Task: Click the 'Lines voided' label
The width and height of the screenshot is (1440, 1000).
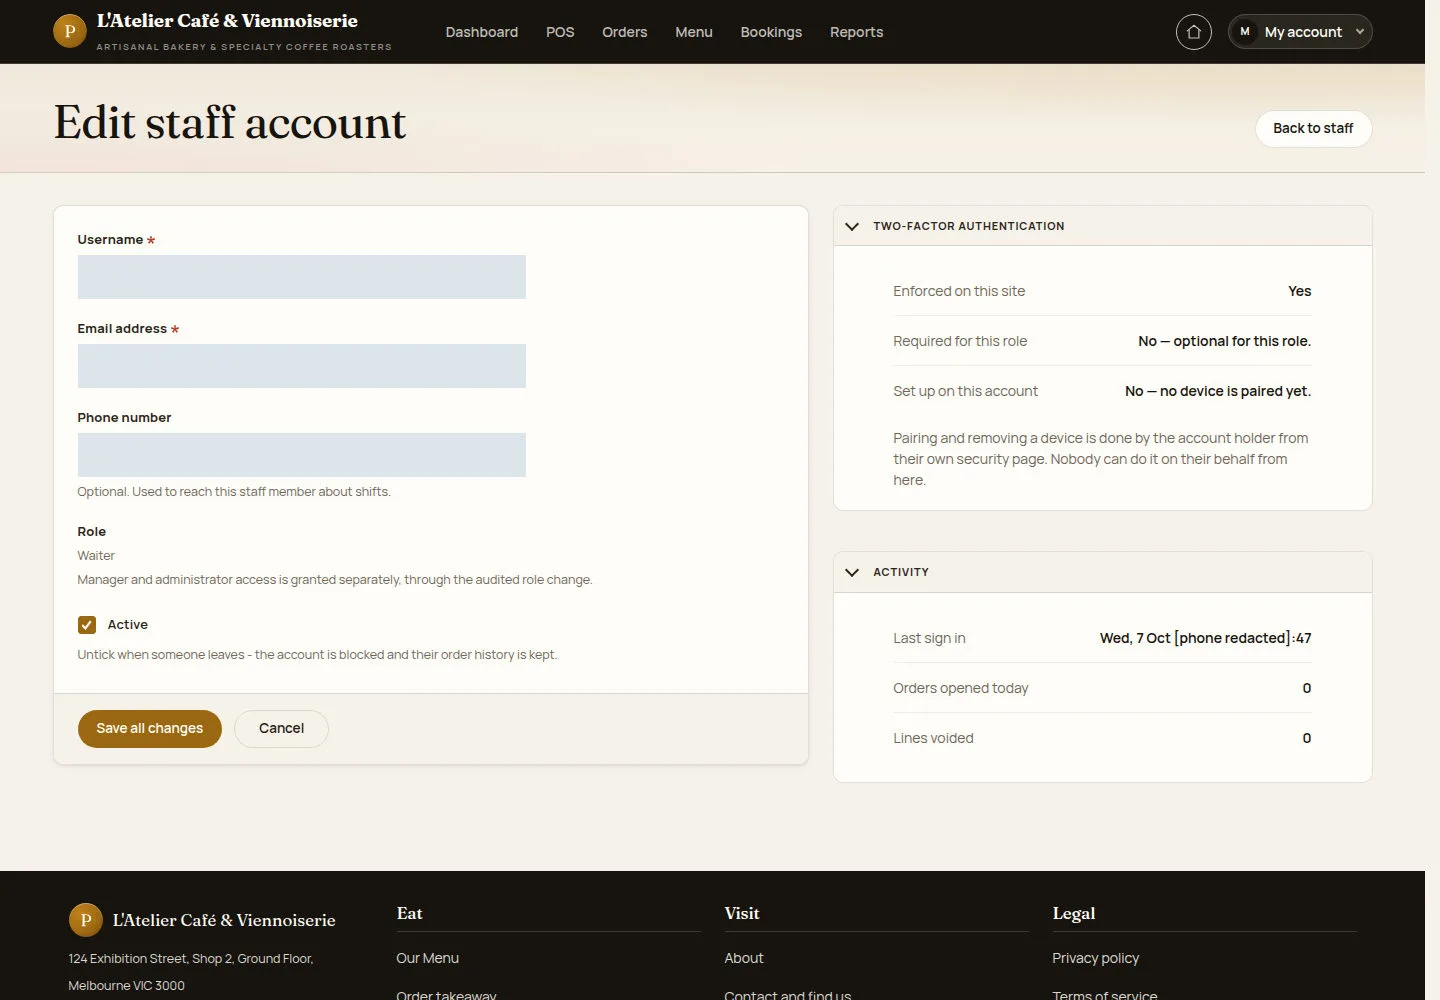Action: [933, 738]
